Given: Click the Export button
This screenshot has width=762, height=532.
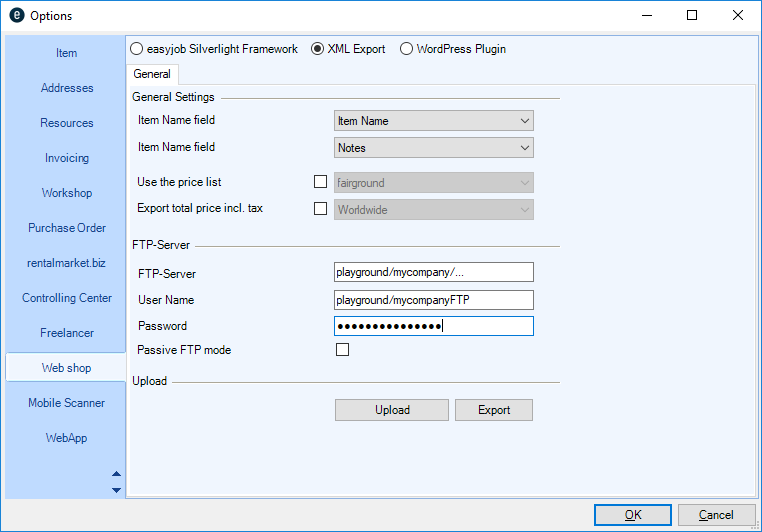Looking at the screenshot, I should click(494, 410).
